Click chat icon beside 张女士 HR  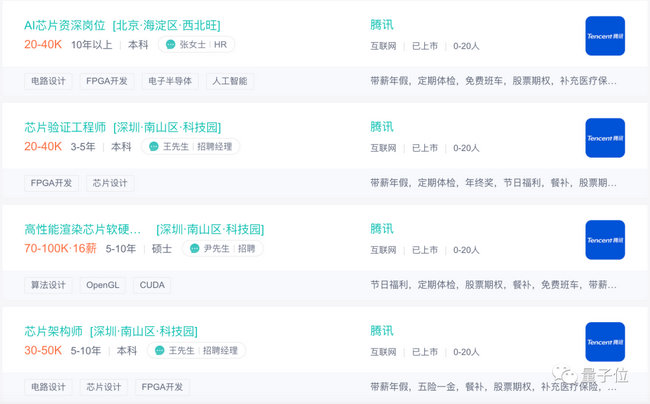pyautogui.click(x=170, y=44)
